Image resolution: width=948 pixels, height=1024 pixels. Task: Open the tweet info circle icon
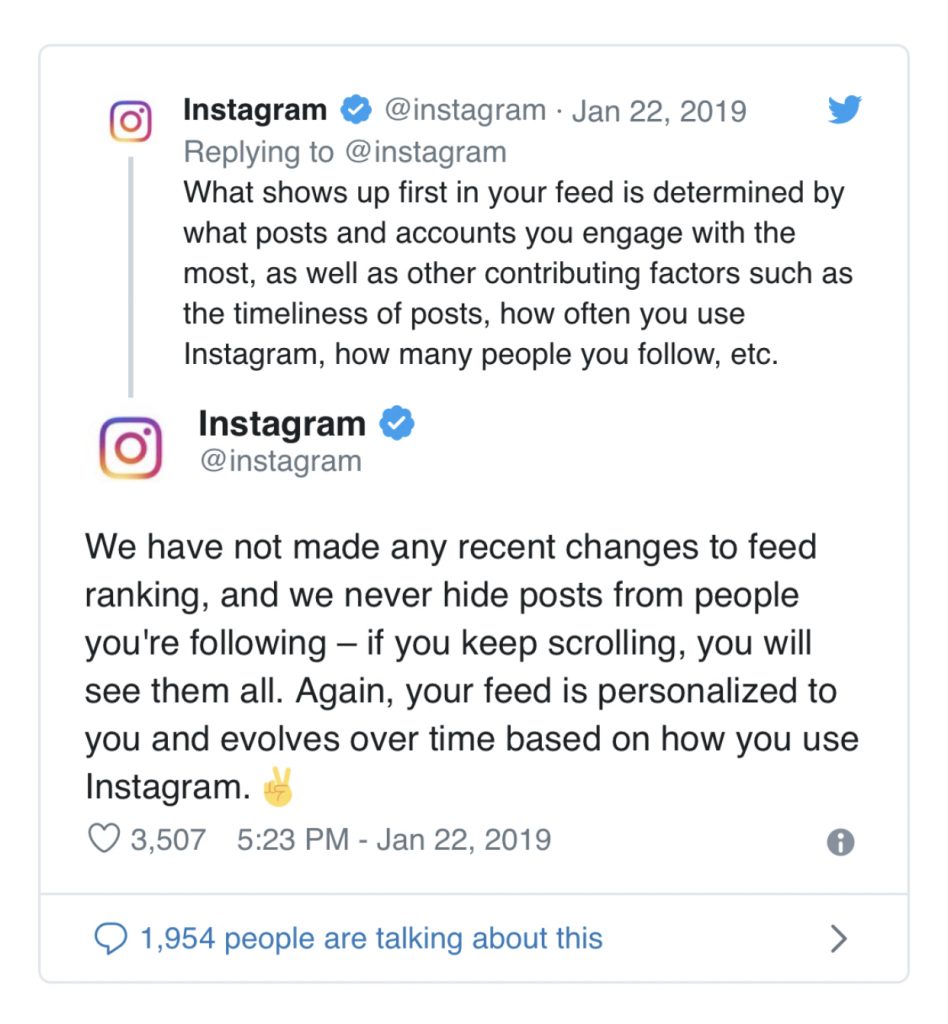(840, 842)
